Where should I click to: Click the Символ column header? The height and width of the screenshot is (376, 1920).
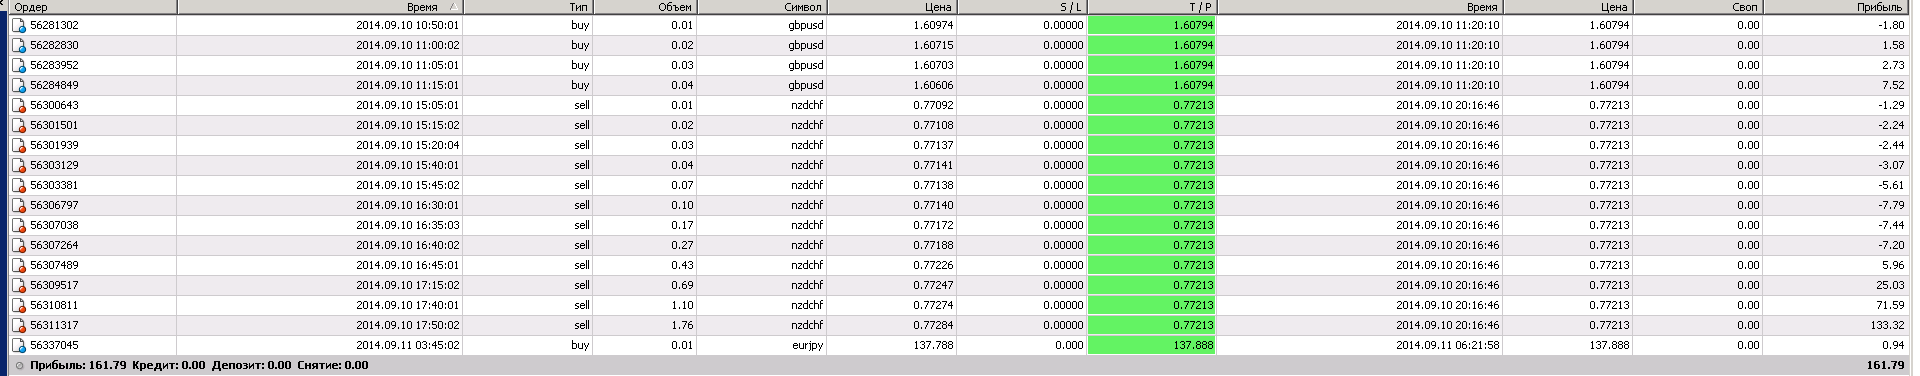pyautogui.click(x=762, y=7)
